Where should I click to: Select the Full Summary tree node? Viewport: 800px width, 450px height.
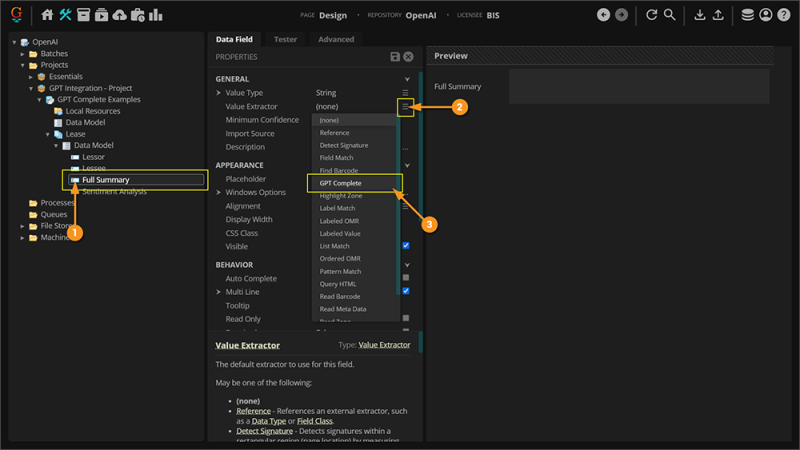point(106,180)
